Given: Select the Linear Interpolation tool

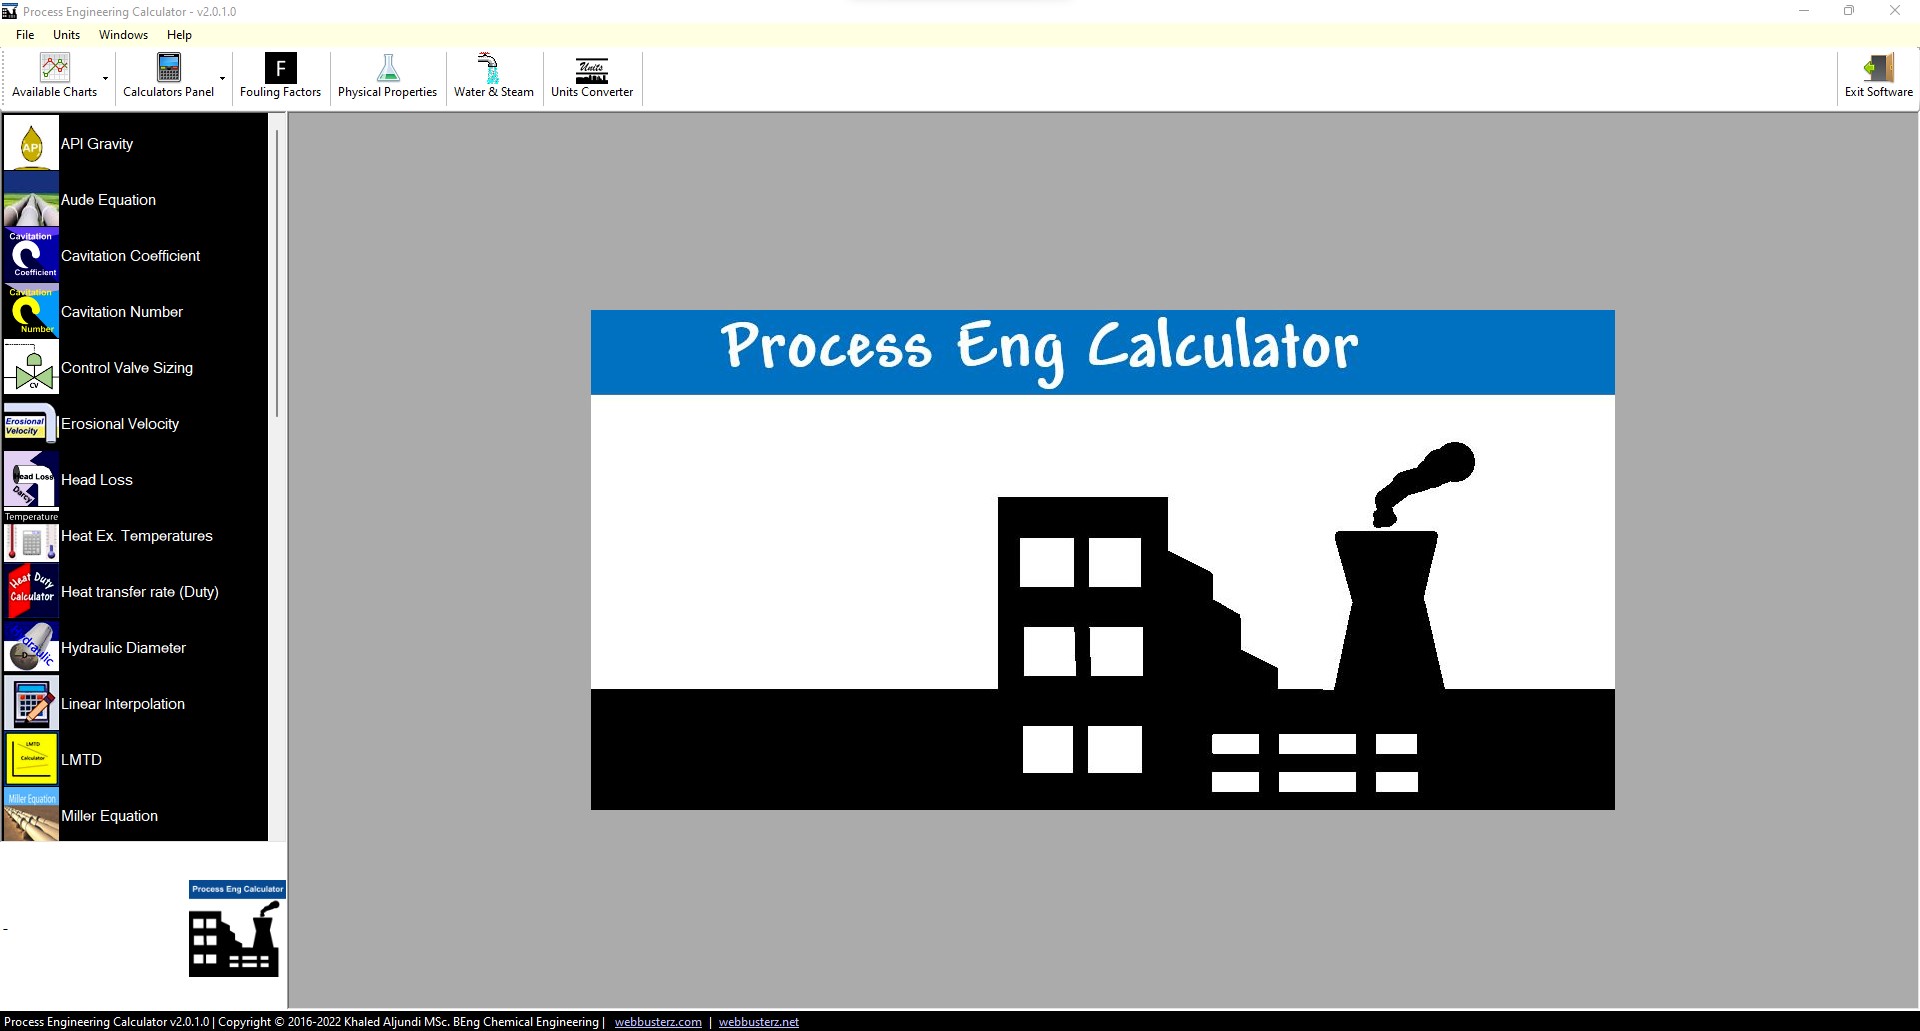Looking at the screenshot, I should (123, 703).
